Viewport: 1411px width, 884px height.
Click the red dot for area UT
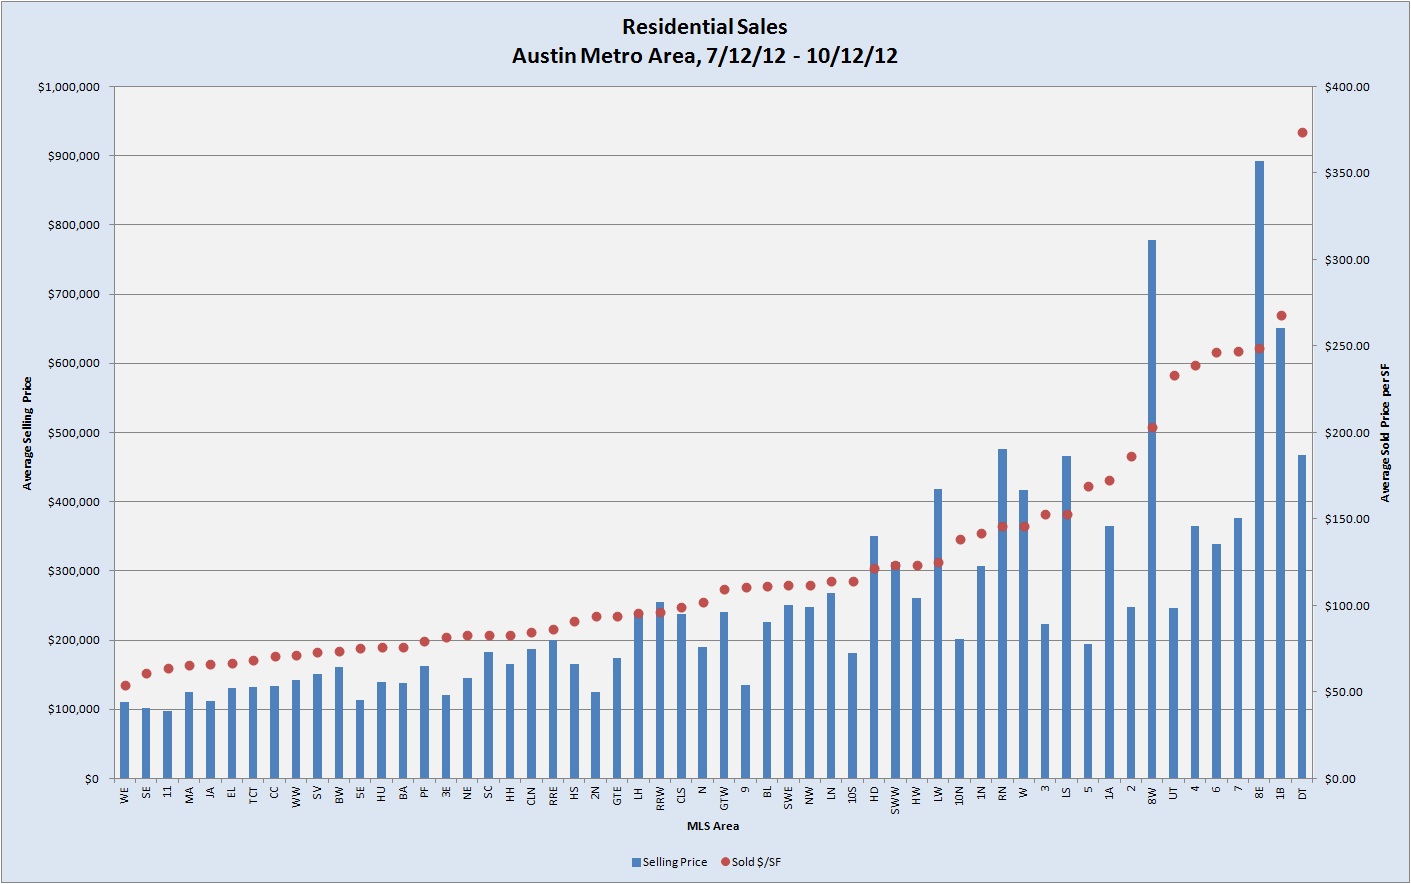(1174, 376)
